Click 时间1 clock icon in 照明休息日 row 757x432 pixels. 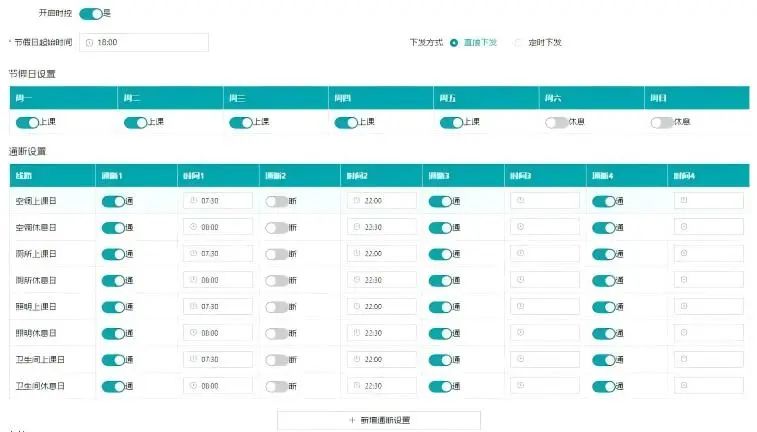(194, 333)
